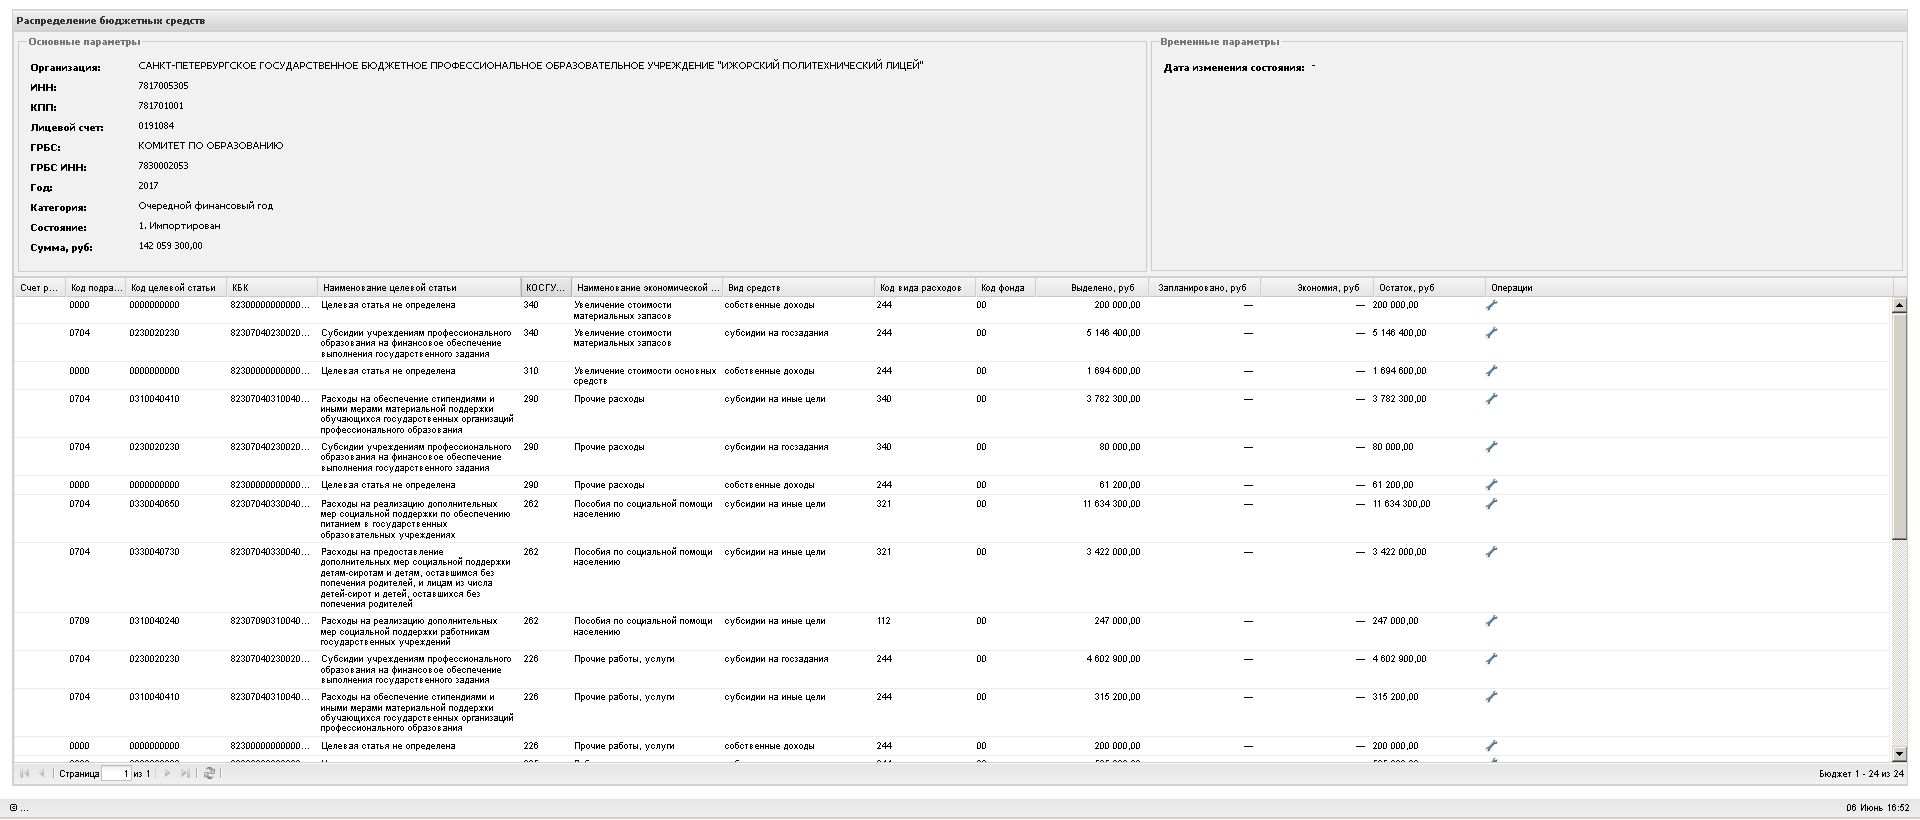The image size is (1920, 820).
Task: Click wrench for the 200 000,00 КОСГУ 226 row
Action: click(x=1491, y=746)
